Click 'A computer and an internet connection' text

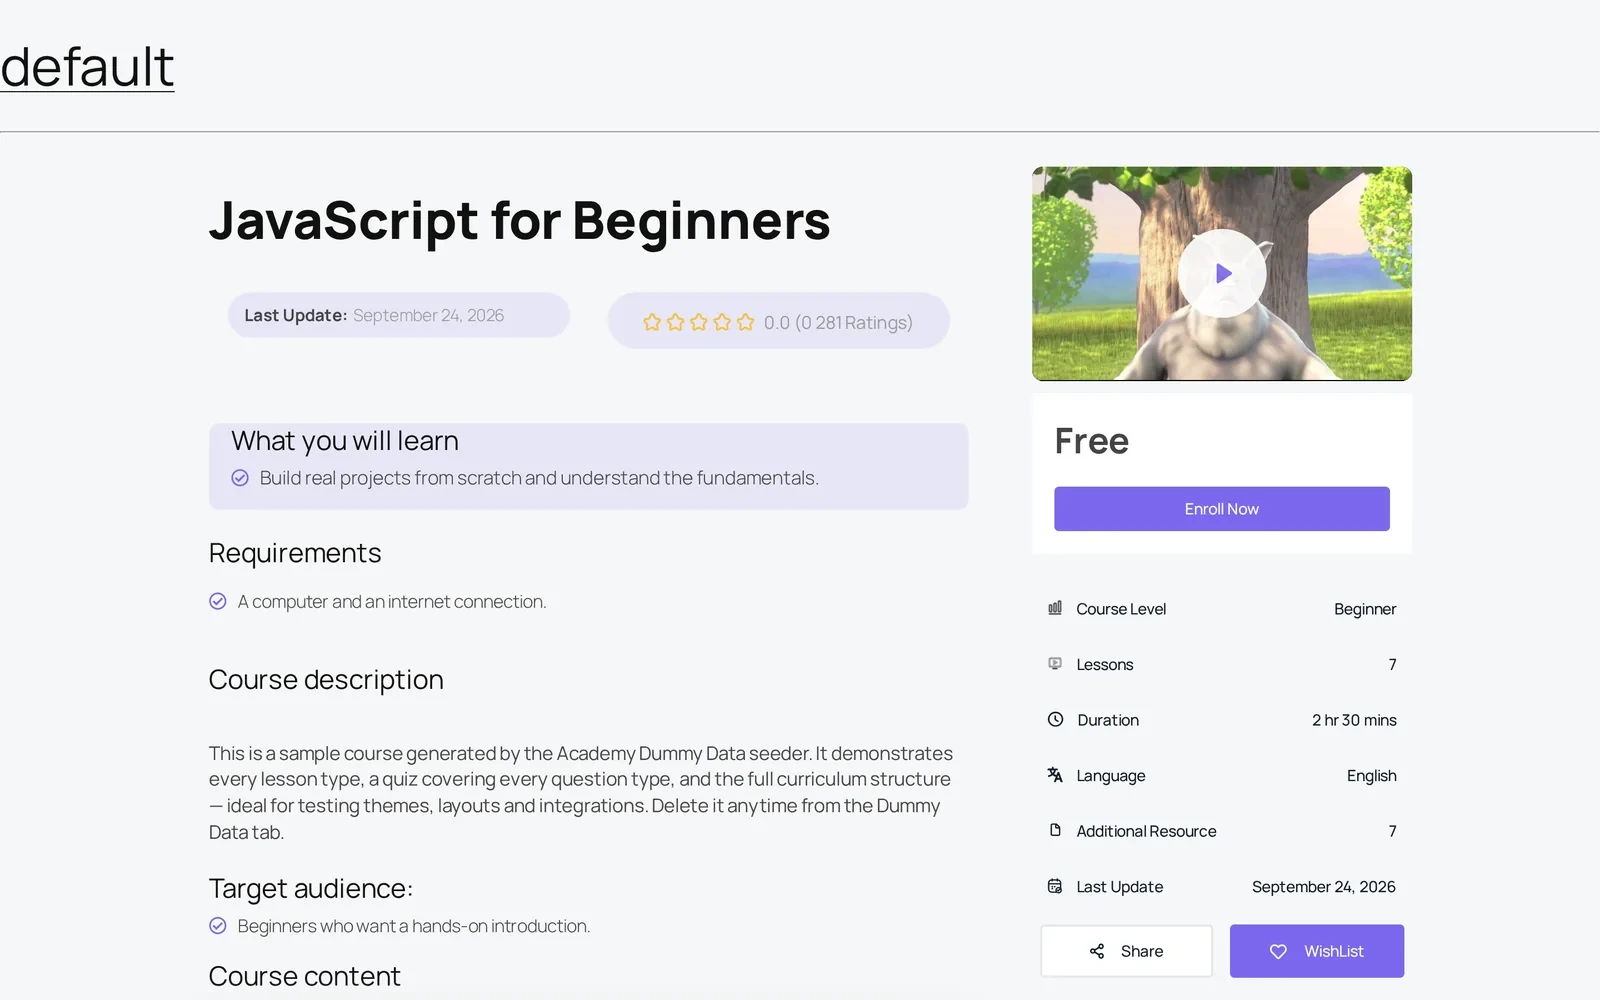pyautogui.click(x=392, y=601)
